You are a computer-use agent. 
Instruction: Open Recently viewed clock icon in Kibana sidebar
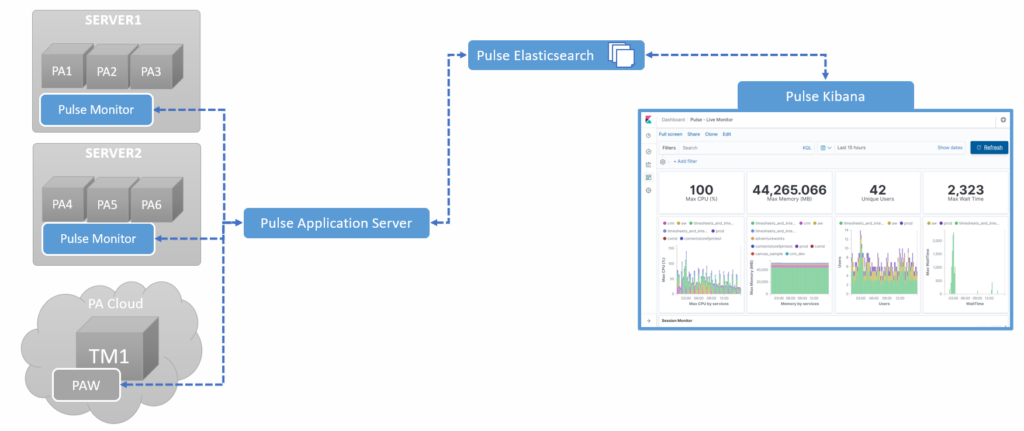[x=648, y=136]
